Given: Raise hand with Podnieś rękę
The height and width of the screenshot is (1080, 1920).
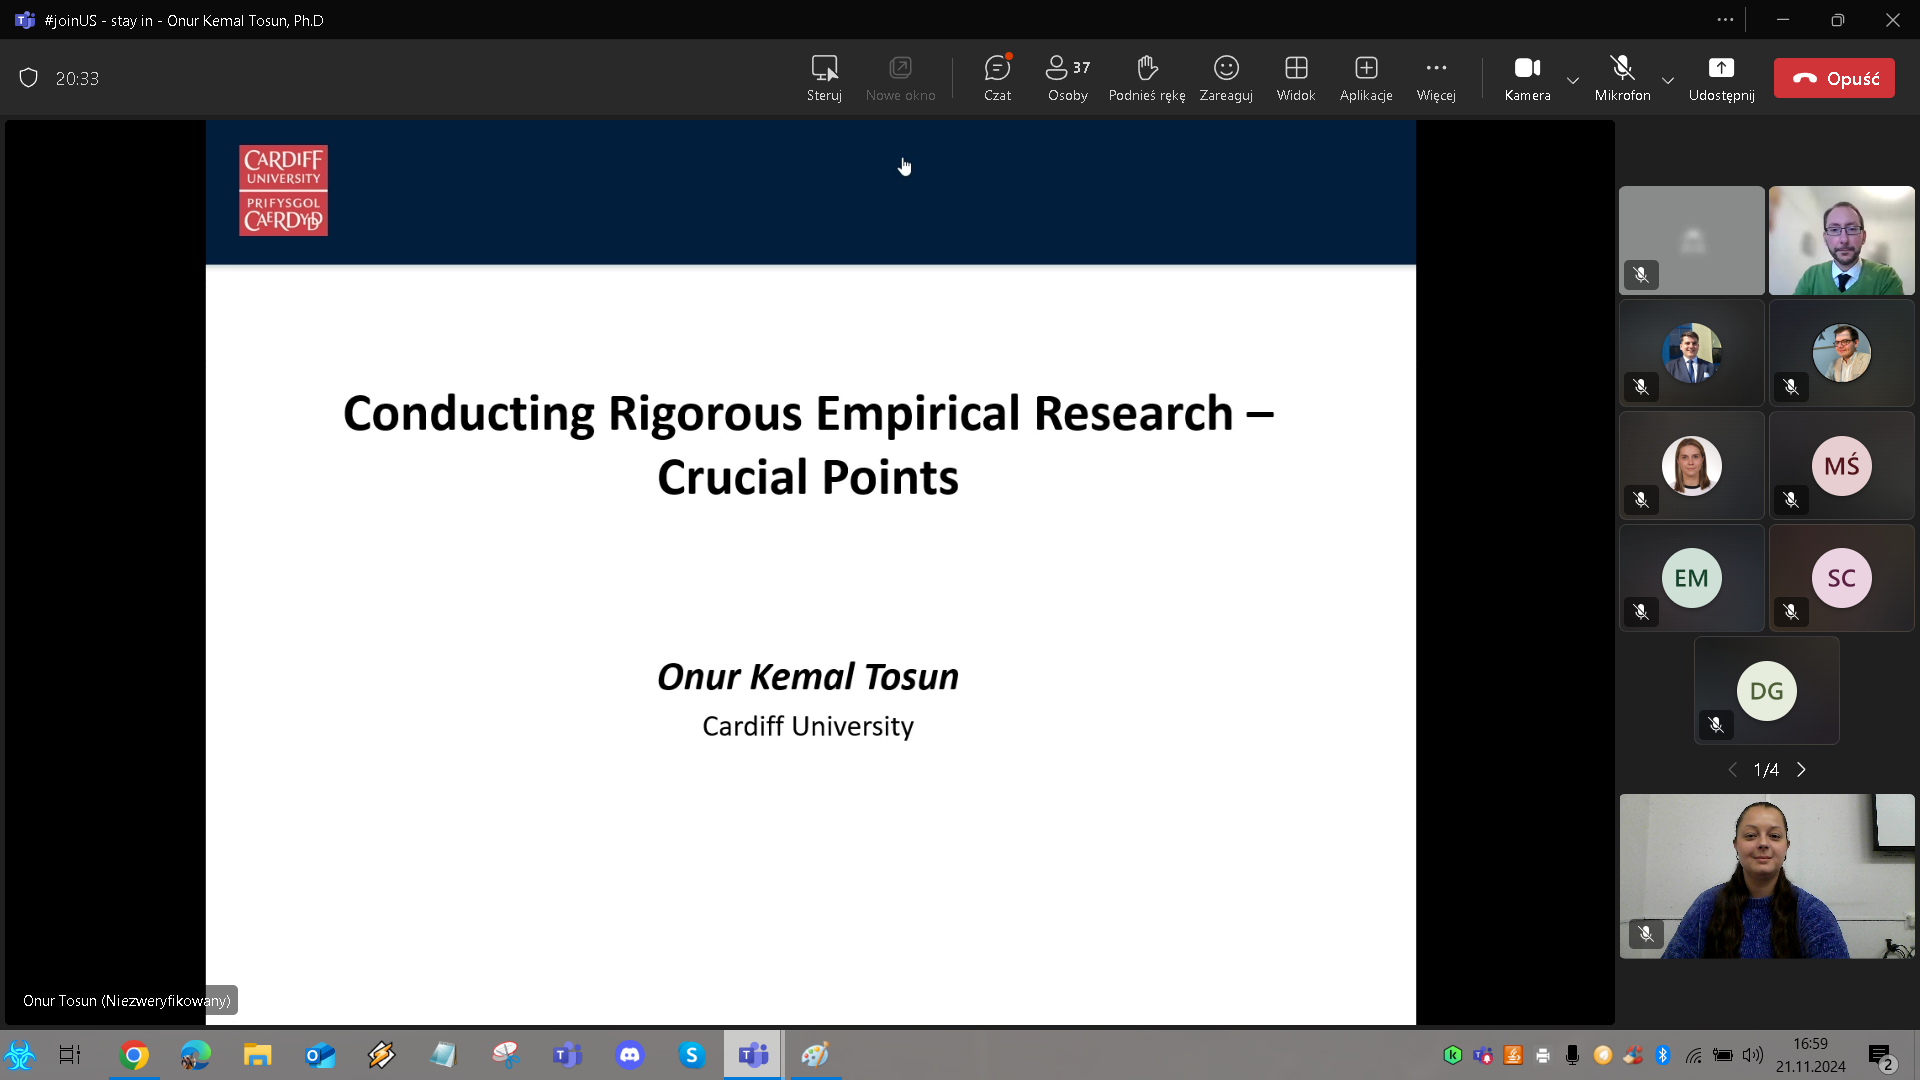Looking at the screenshot, I should [x=1146, y=78].
